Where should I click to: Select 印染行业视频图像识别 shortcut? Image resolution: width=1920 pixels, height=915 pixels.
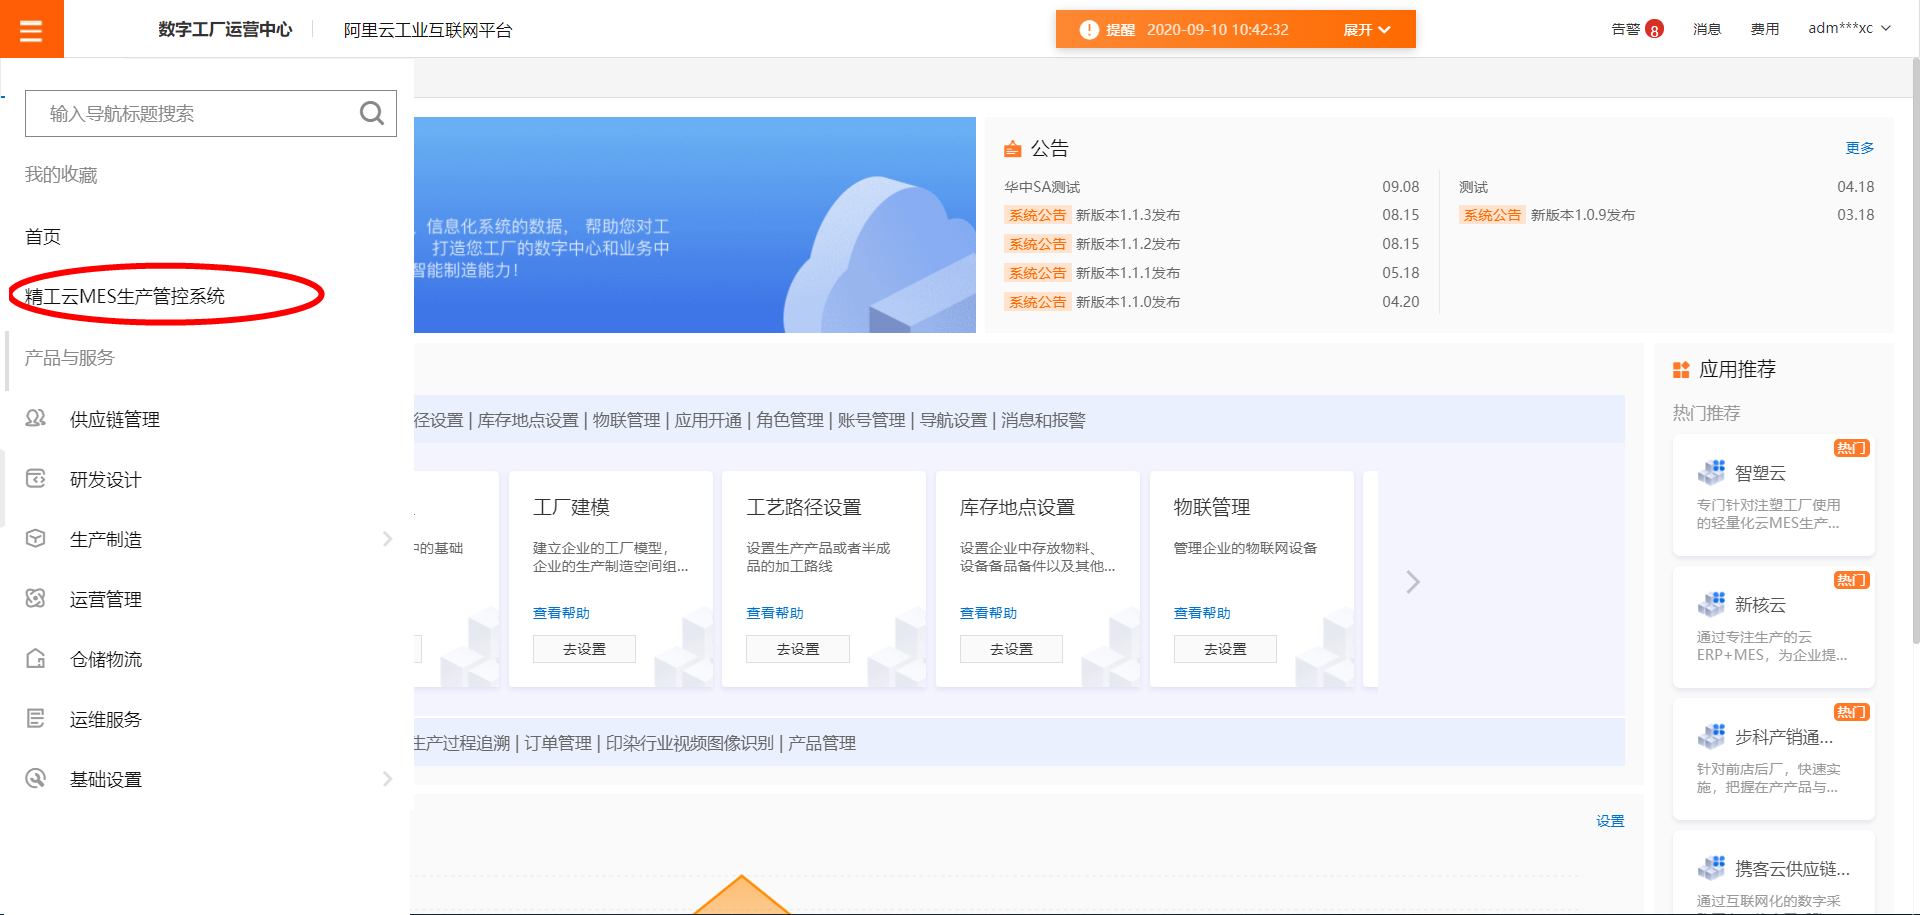(x=690, y=743)
